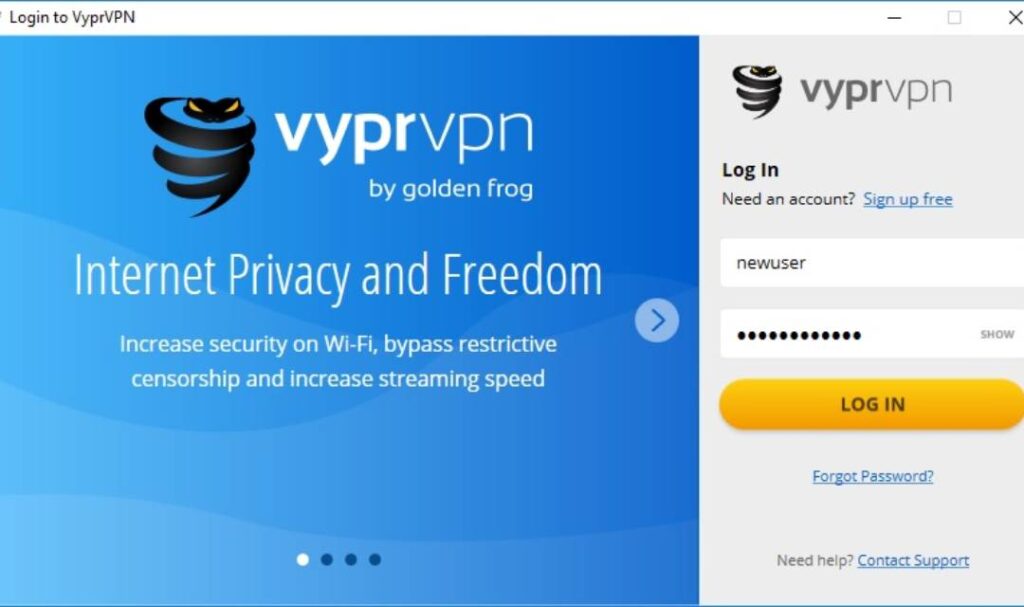
Task: Select the third carousel dot
Action: [x=351, y=559]
